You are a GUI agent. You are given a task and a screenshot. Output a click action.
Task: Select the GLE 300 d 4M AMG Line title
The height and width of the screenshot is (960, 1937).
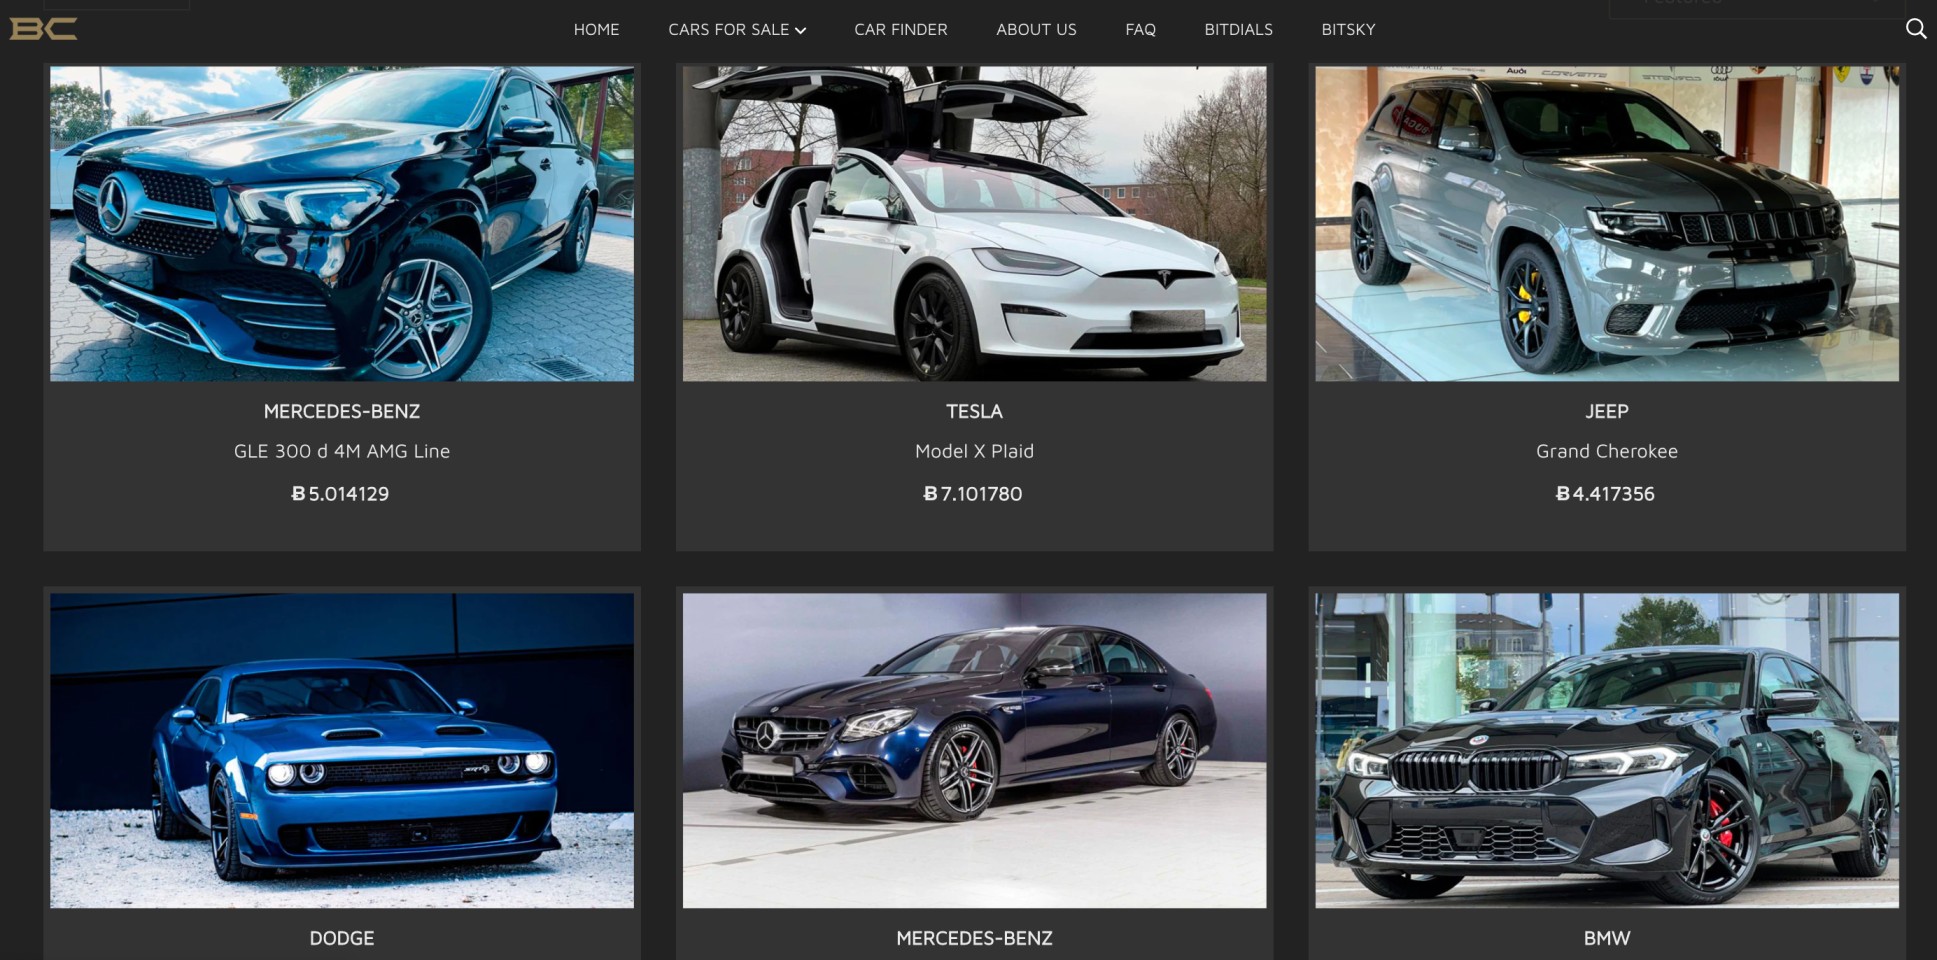(342, 451)
